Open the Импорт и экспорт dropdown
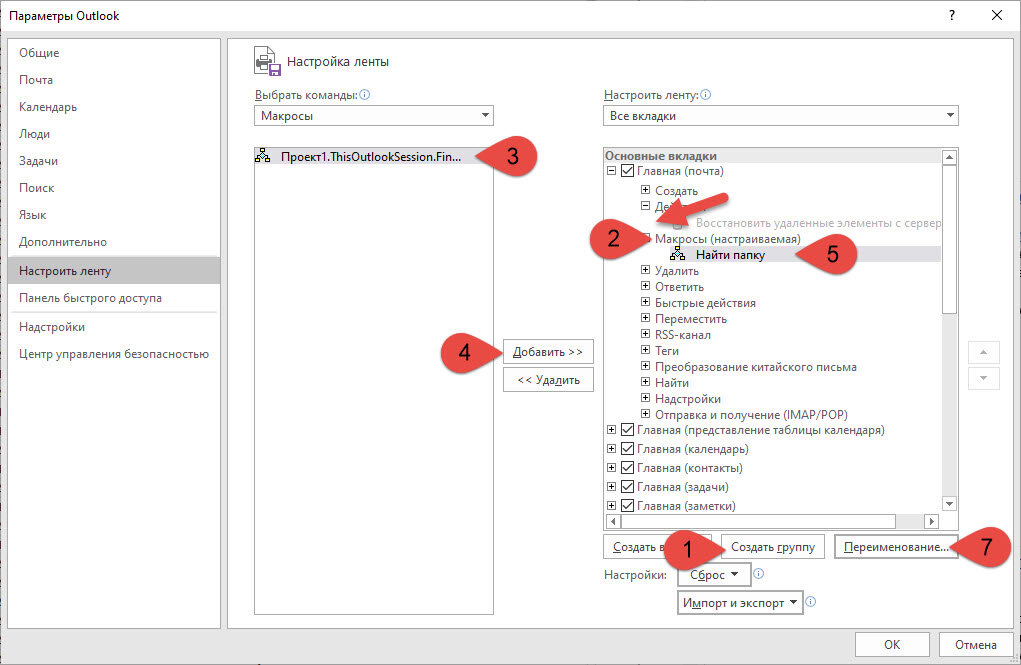This screenshot has width=1021, height=665. coord(740,602)
